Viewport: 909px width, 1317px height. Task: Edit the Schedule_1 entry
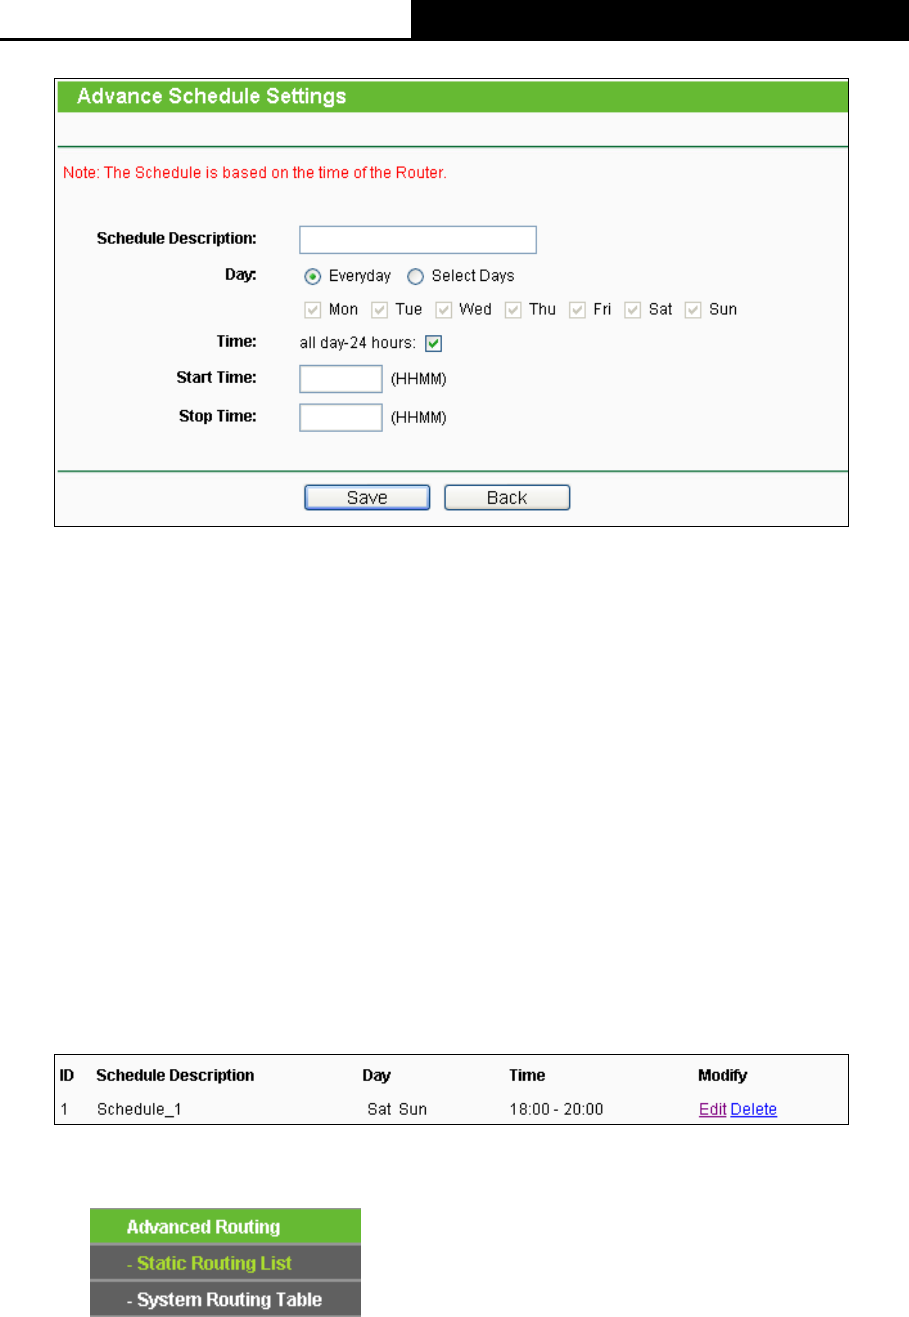pos(712,1109)
